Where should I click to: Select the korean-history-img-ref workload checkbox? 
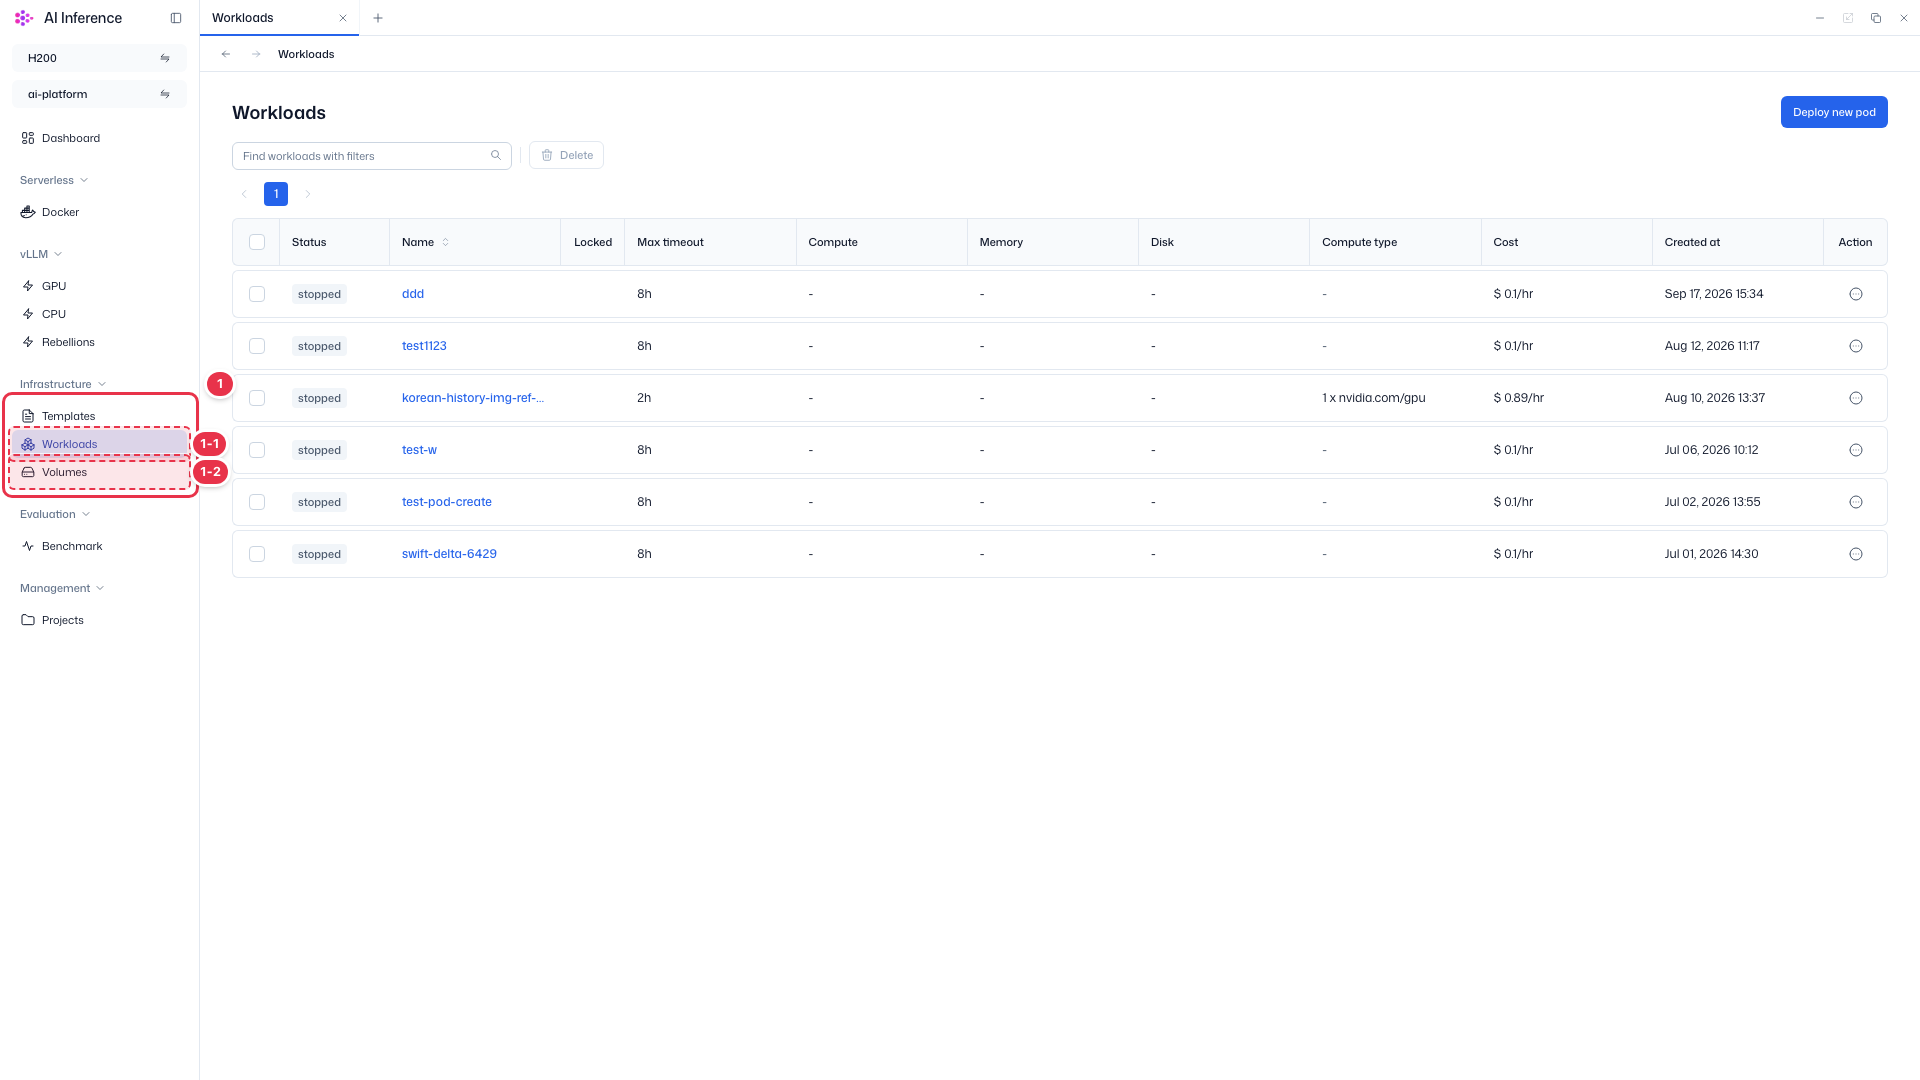pos(257,398)
